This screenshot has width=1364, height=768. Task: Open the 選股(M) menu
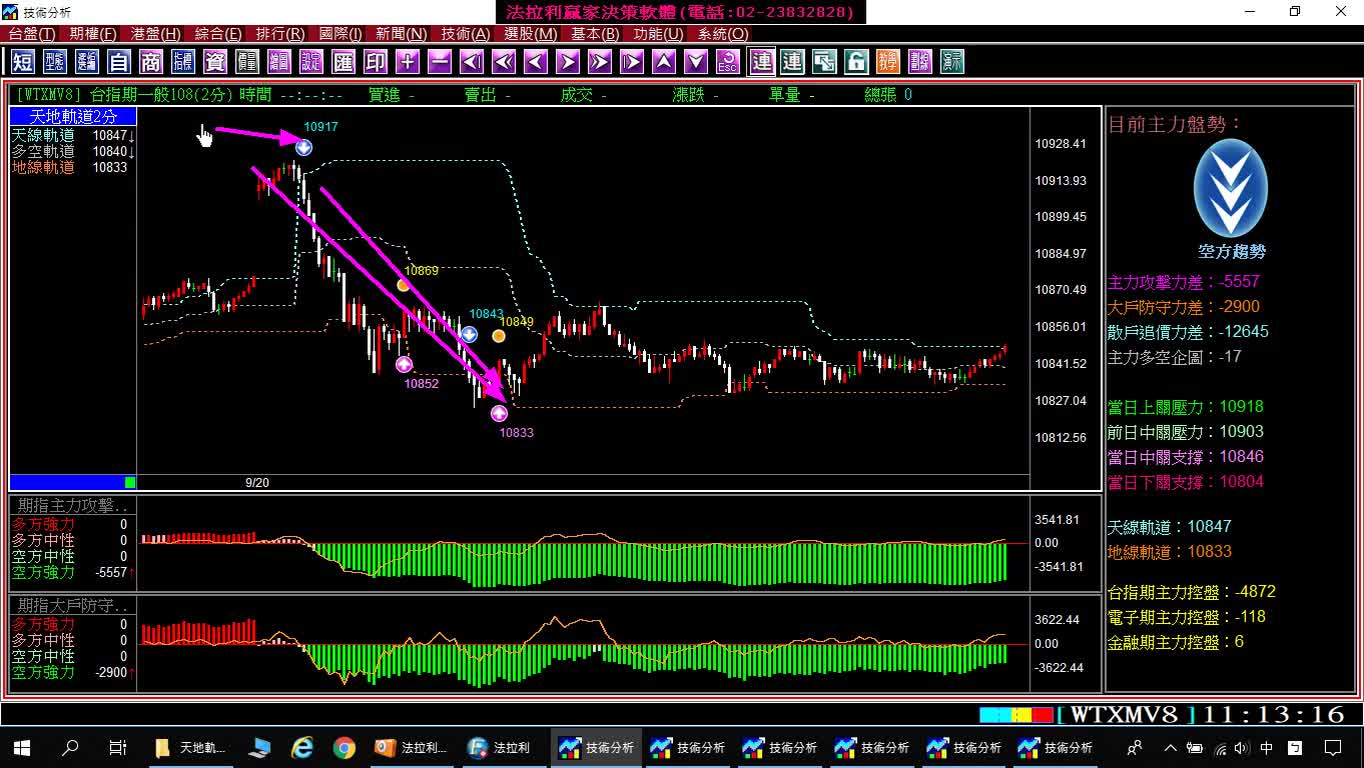pyautogui.click(x=531, y=34)
